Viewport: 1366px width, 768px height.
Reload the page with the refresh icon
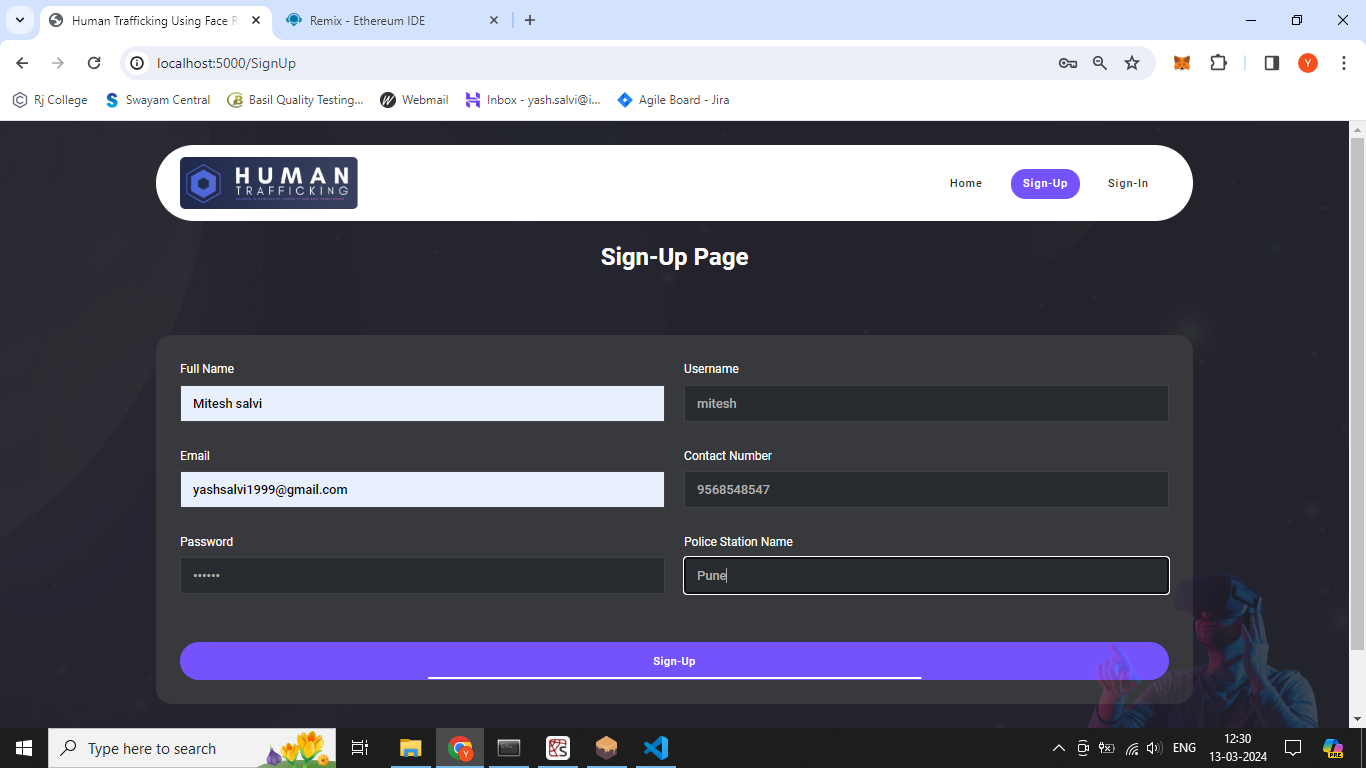[94, 63]
